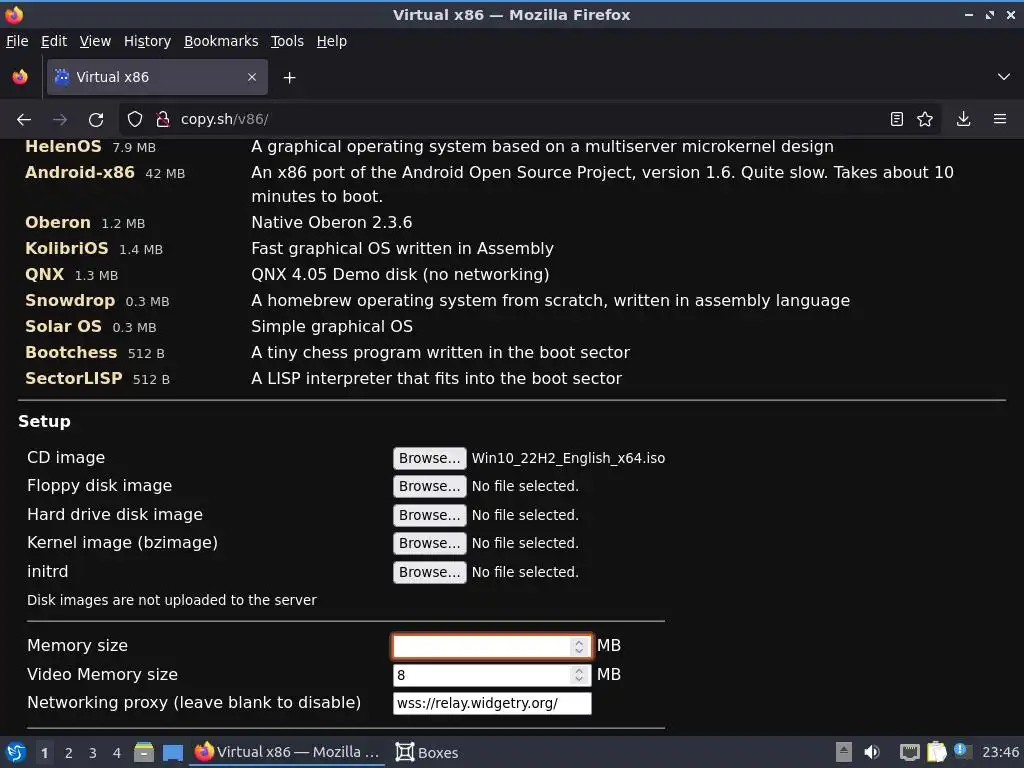Viewport: 1024px width, 768px height.
Task: Open Firefox View pinned icon
Action: 20,77
